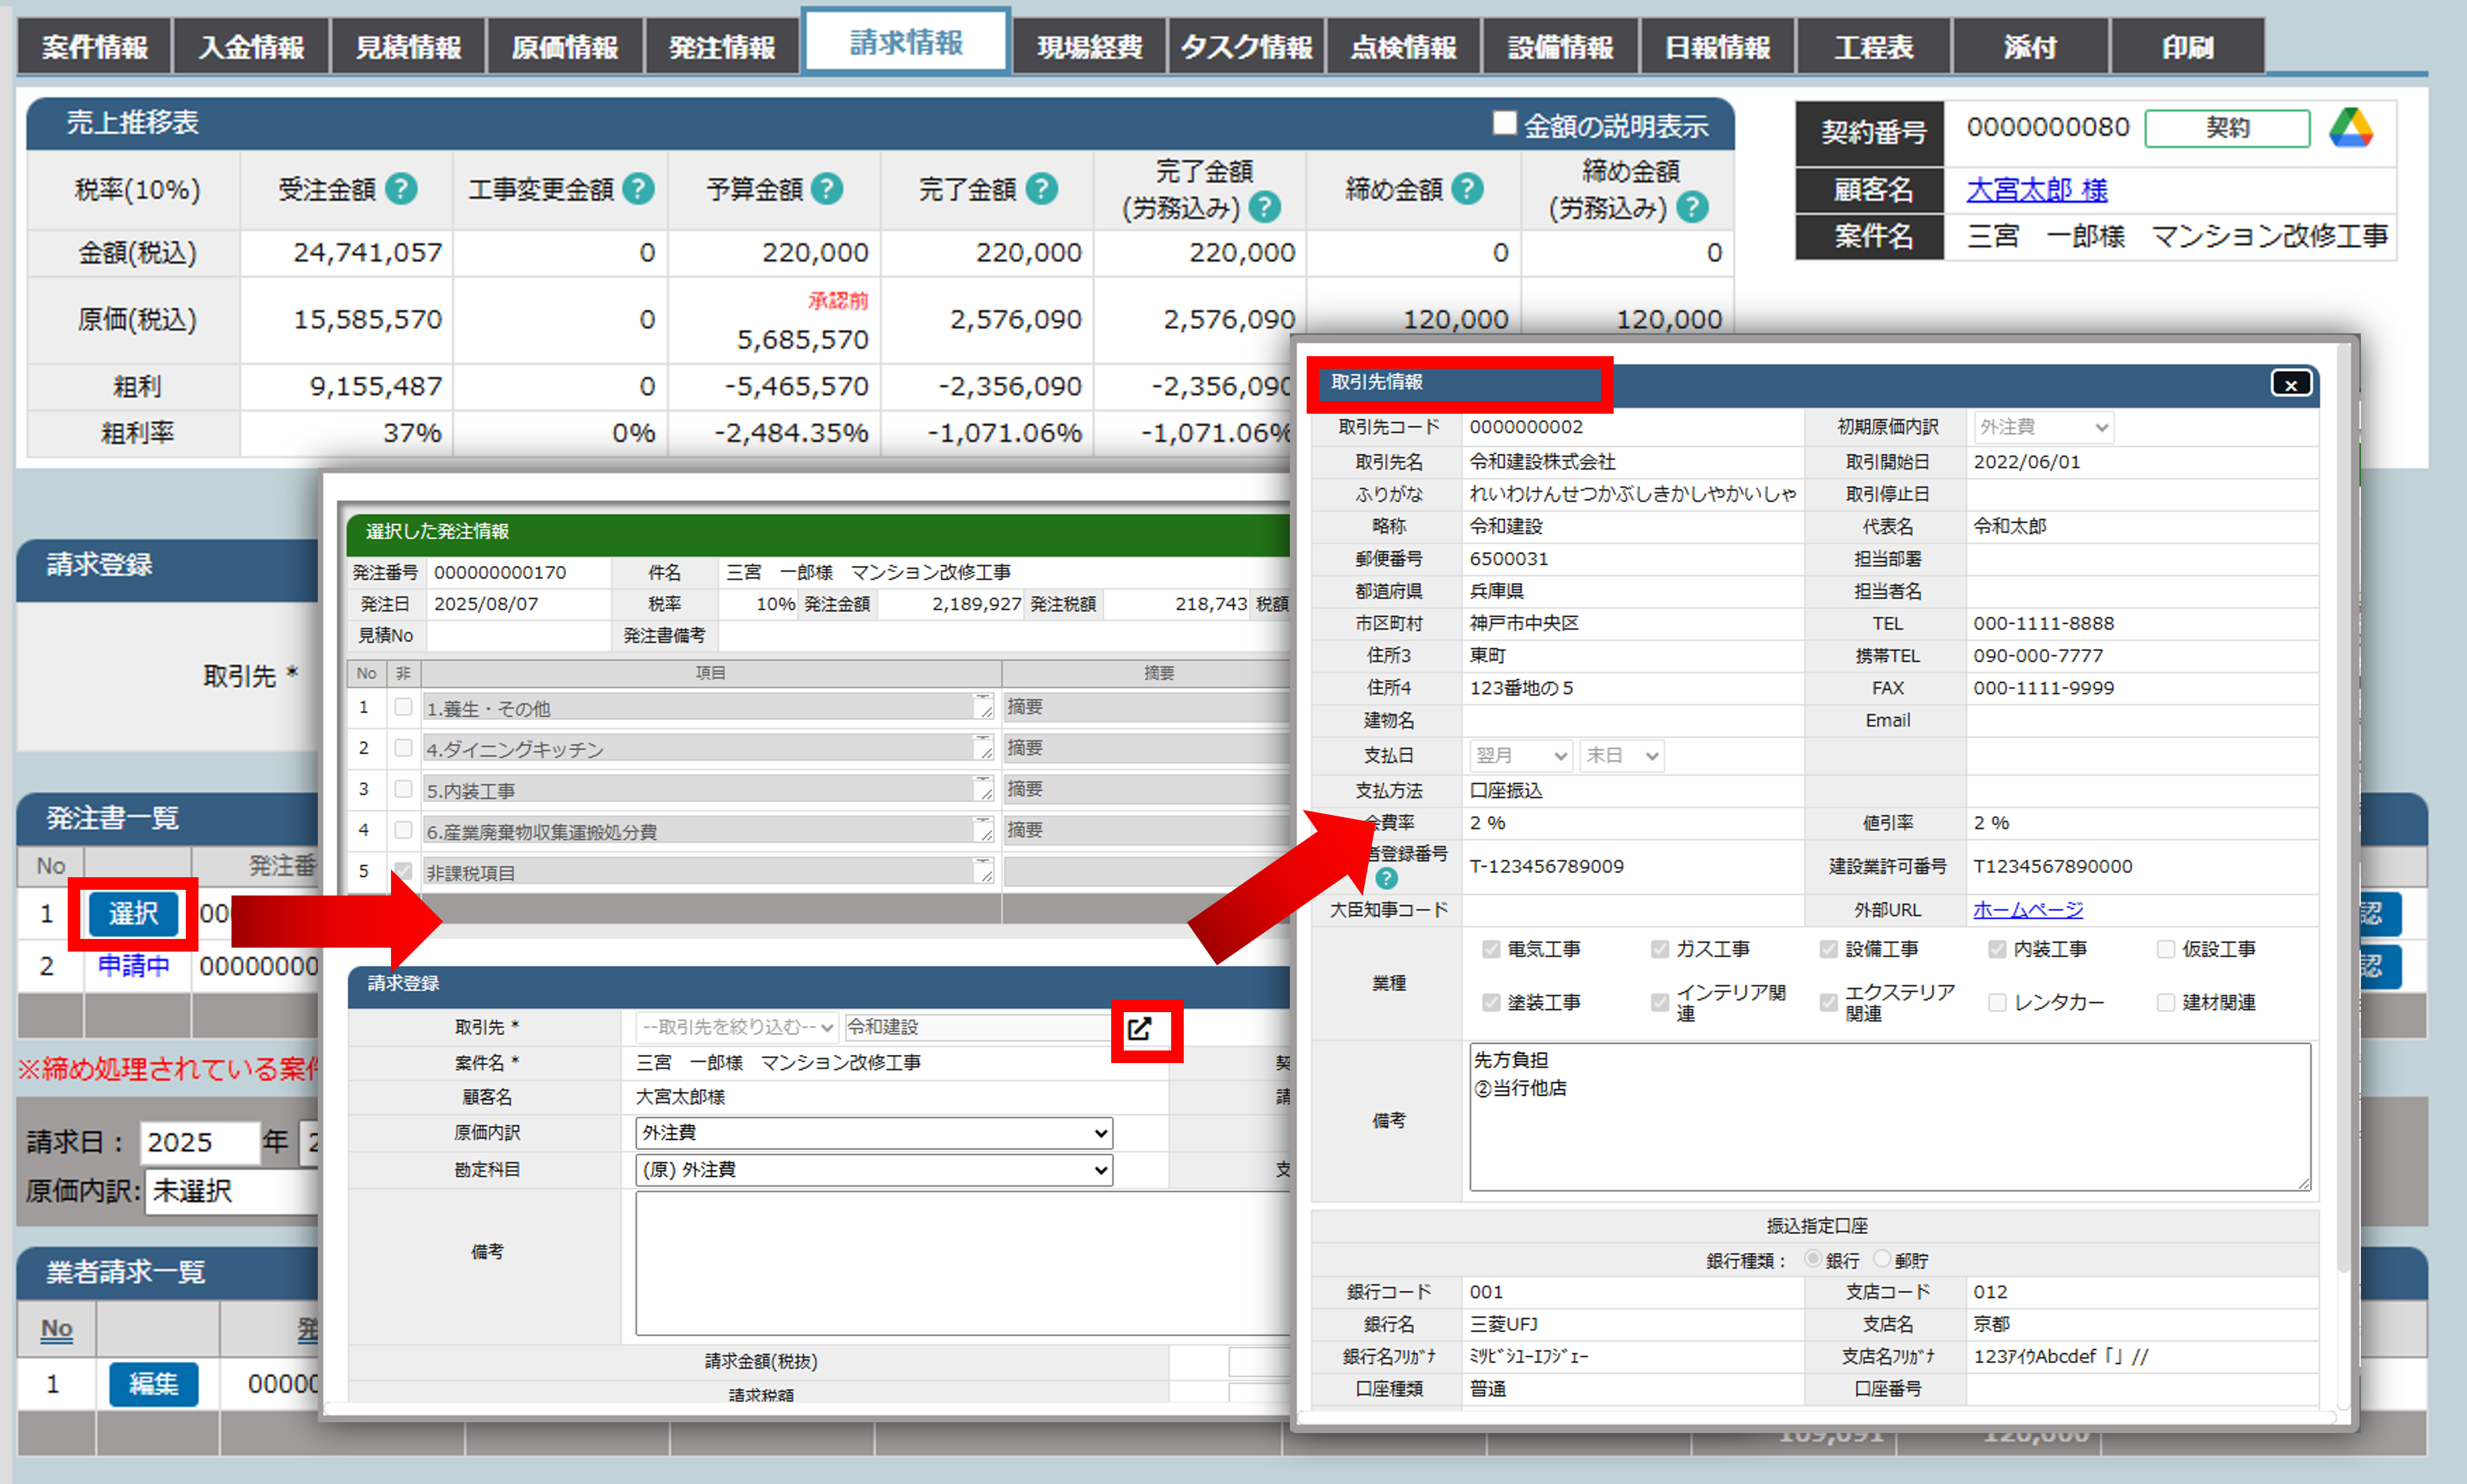Viewport: 2467px width, 1484px height.
Task: Open the 取引先を絞り込む dropdown
Action: 737,1028
